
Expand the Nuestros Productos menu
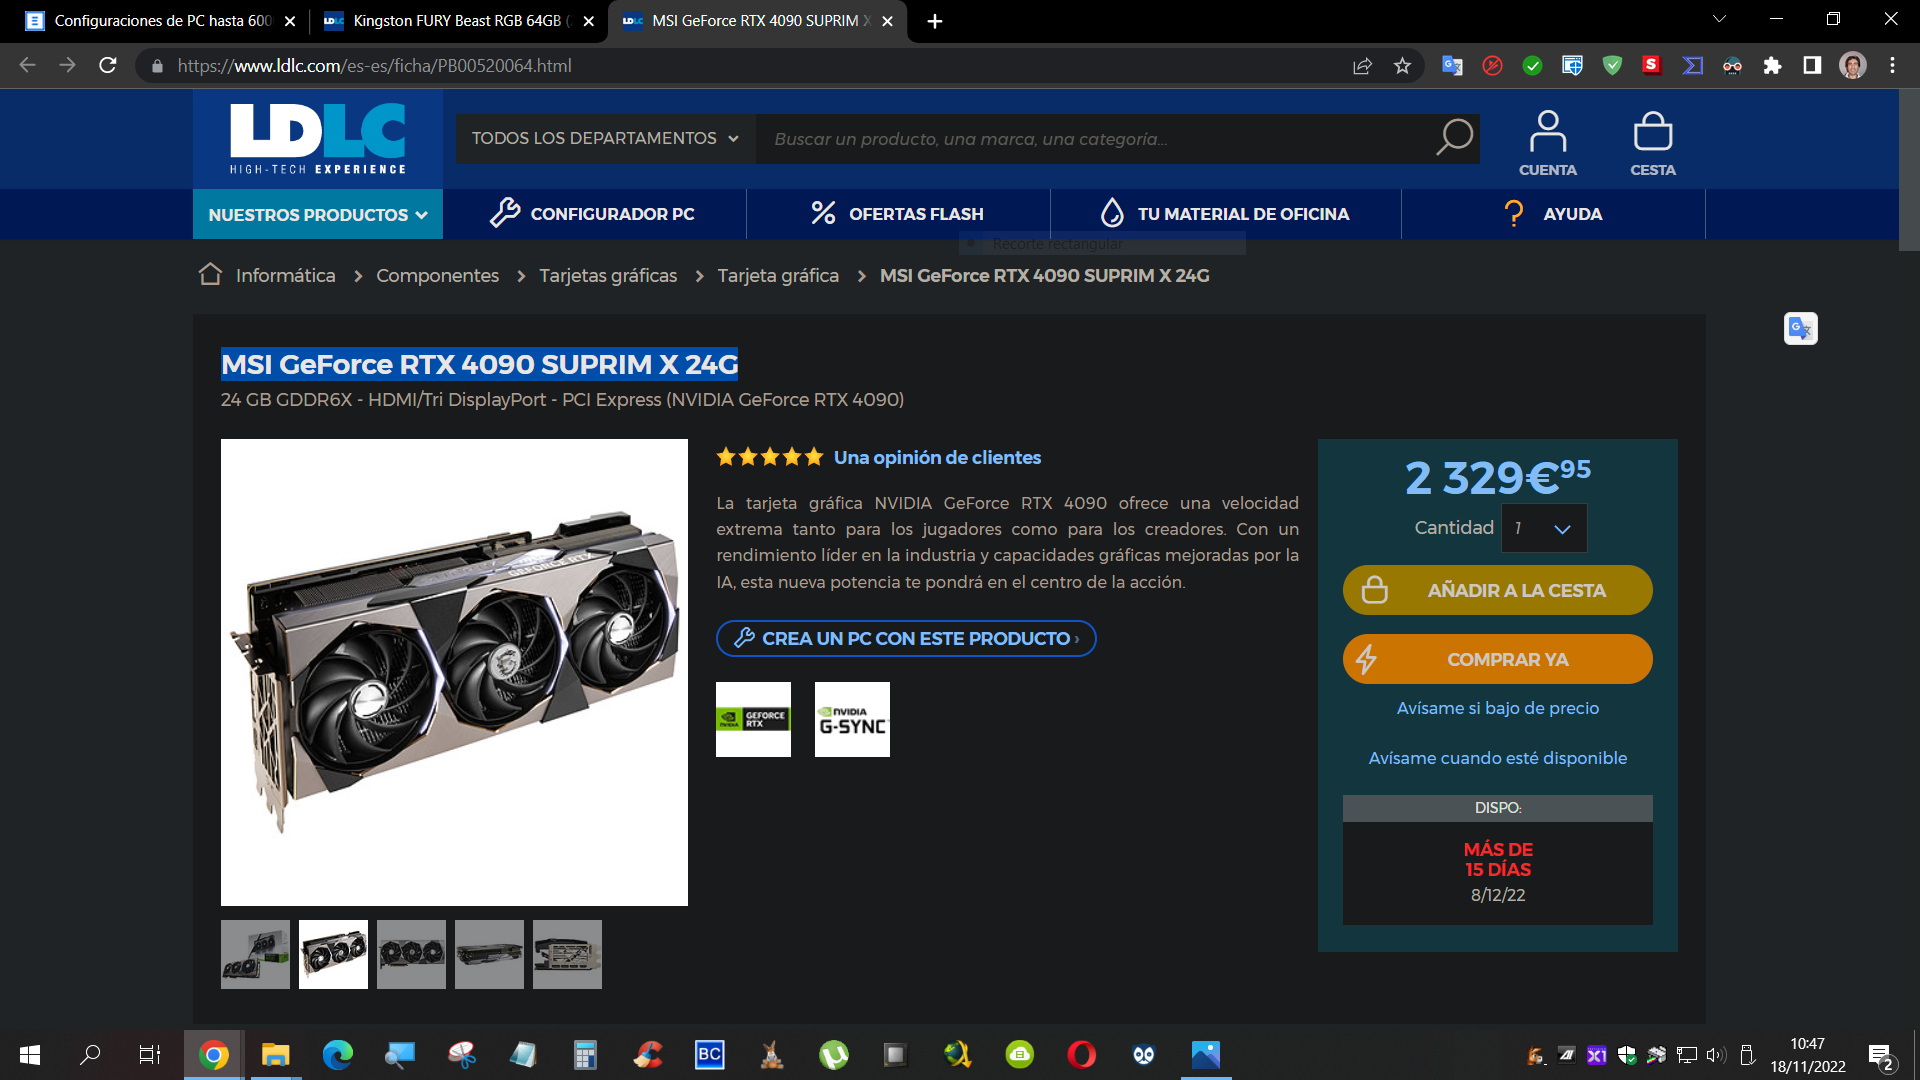[x=317, y=214]
